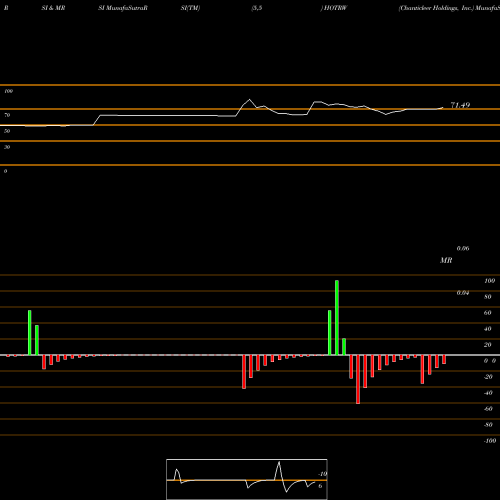Click the 0.06 value above MR

[463, 249]
